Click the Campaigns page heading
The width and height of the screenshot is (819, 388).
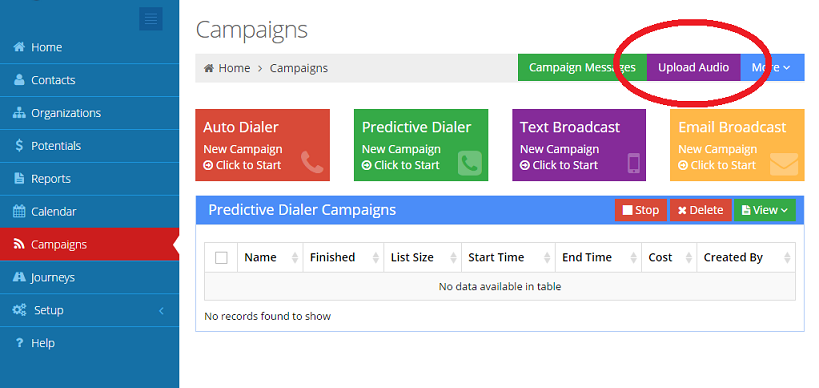[x=251, y=30]
